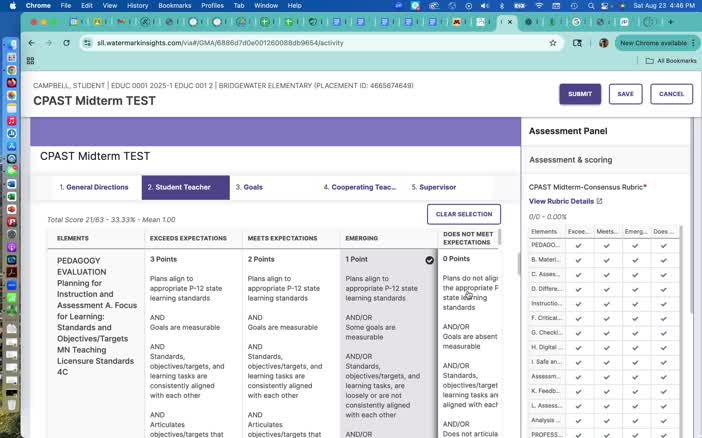
Task: Click the checkmark icon in the 1 Point cell
Action: click(429, 260)
